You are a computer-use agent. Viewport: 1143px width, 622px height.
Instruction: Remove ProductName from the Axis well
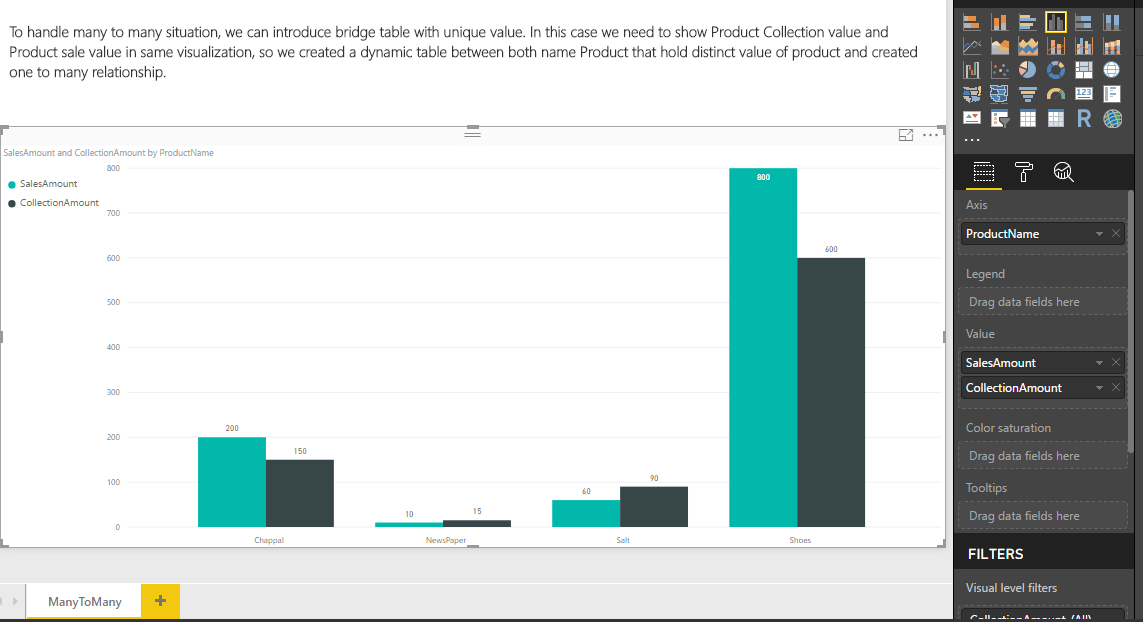pyautogui.click(x=1116, y=234)
